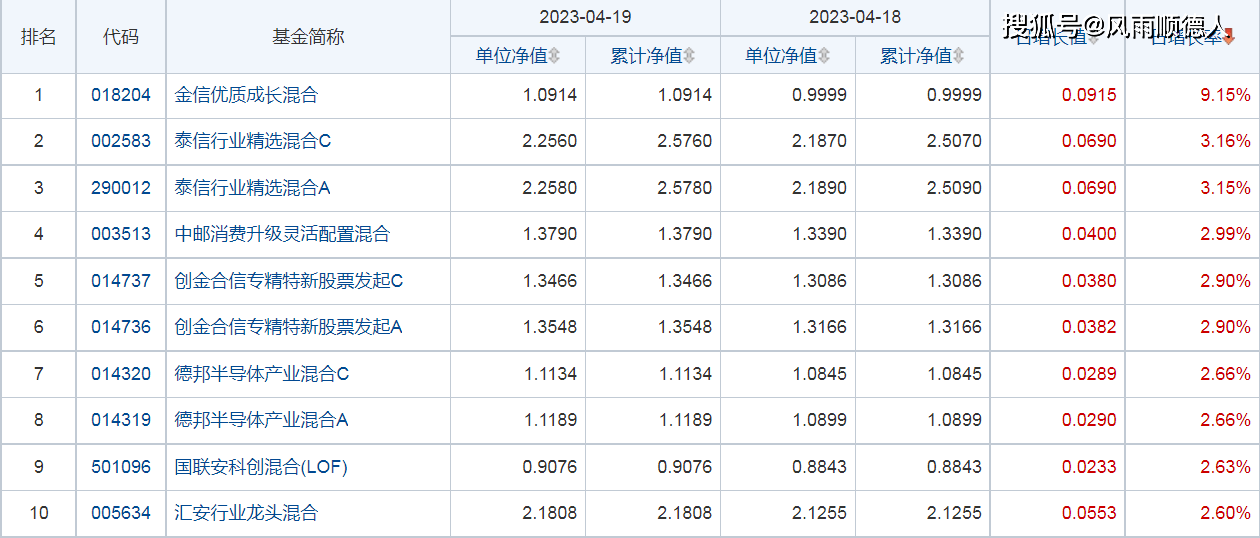The height and width of the screenshot is (538, 1260).
Task: Click sort icon beside 2023-04-18 累计净值
Action: point(959,56)
